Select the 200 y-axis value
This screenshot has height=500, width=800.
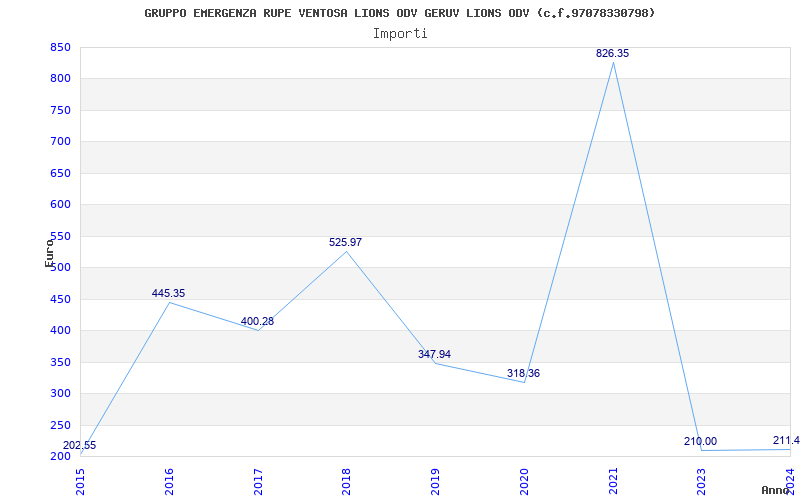(60, 457)
